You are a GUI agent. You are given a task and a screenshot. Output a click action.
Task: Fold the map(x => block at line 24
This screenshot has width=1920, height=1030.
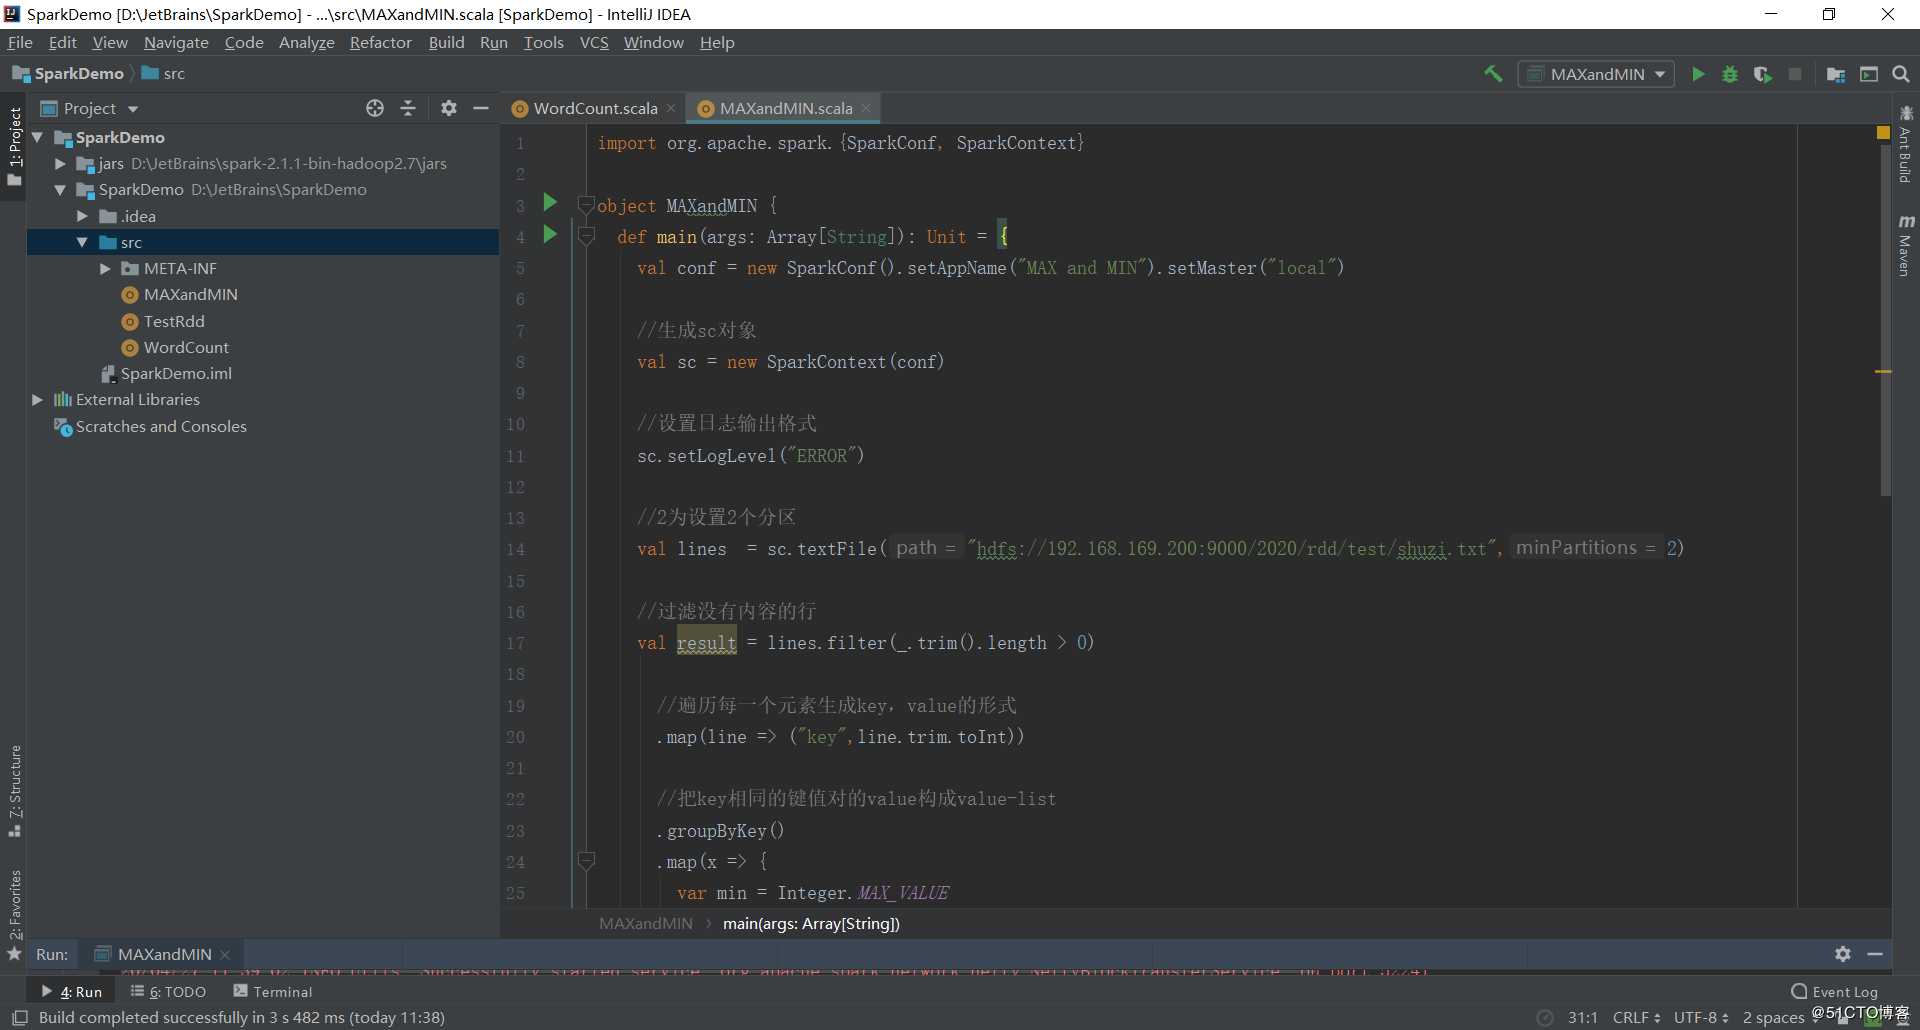point(587,861)
